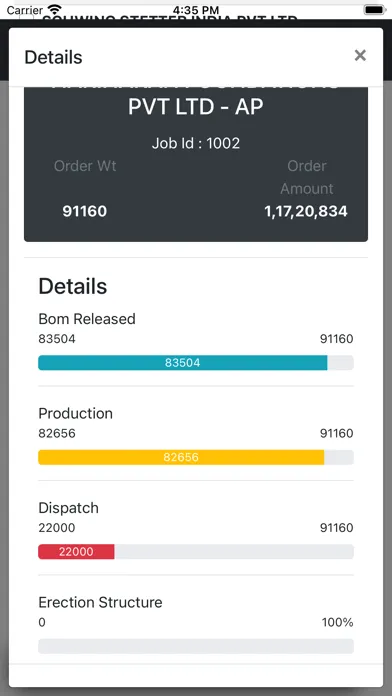Click the empty Erection Structure progress bar
Image resolution: width=392 pixels, height=696 pixels.
196,646
